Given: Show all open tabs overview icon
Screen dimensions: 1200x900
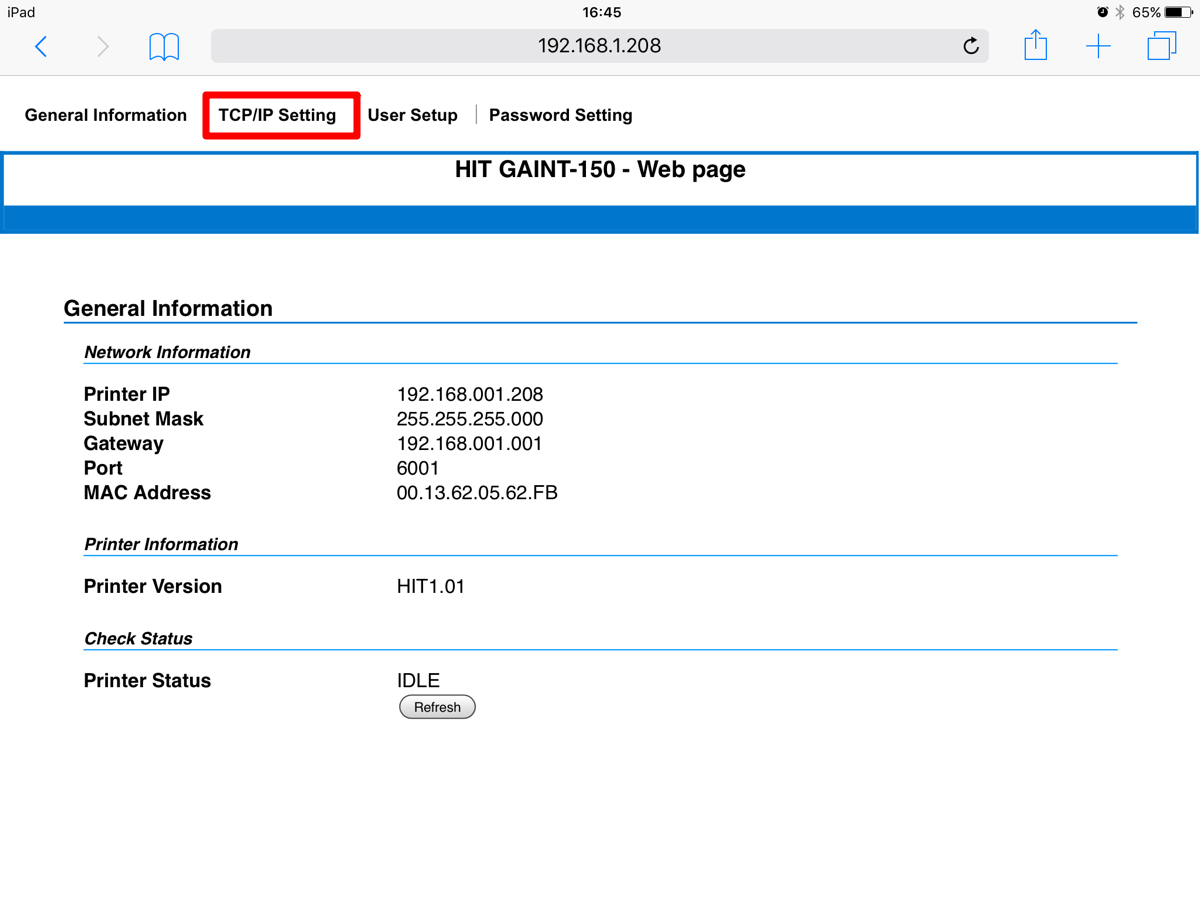Looking at the screenshot, I should coord(1161,46).
